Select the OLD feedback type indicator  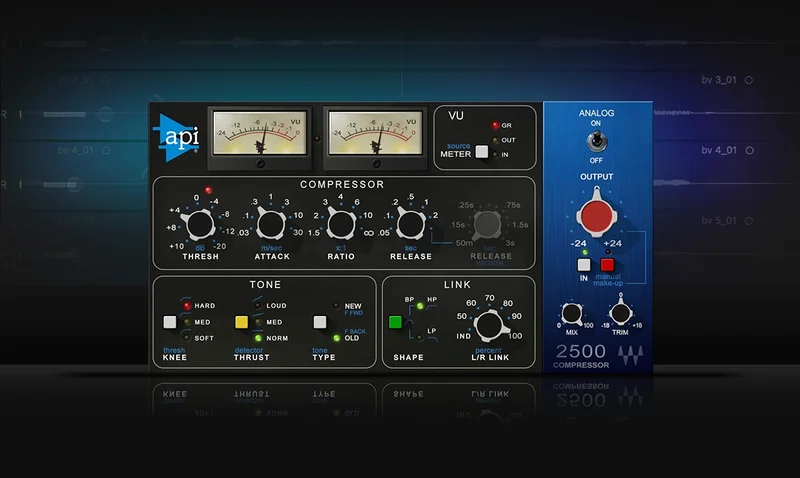point(336,338)
